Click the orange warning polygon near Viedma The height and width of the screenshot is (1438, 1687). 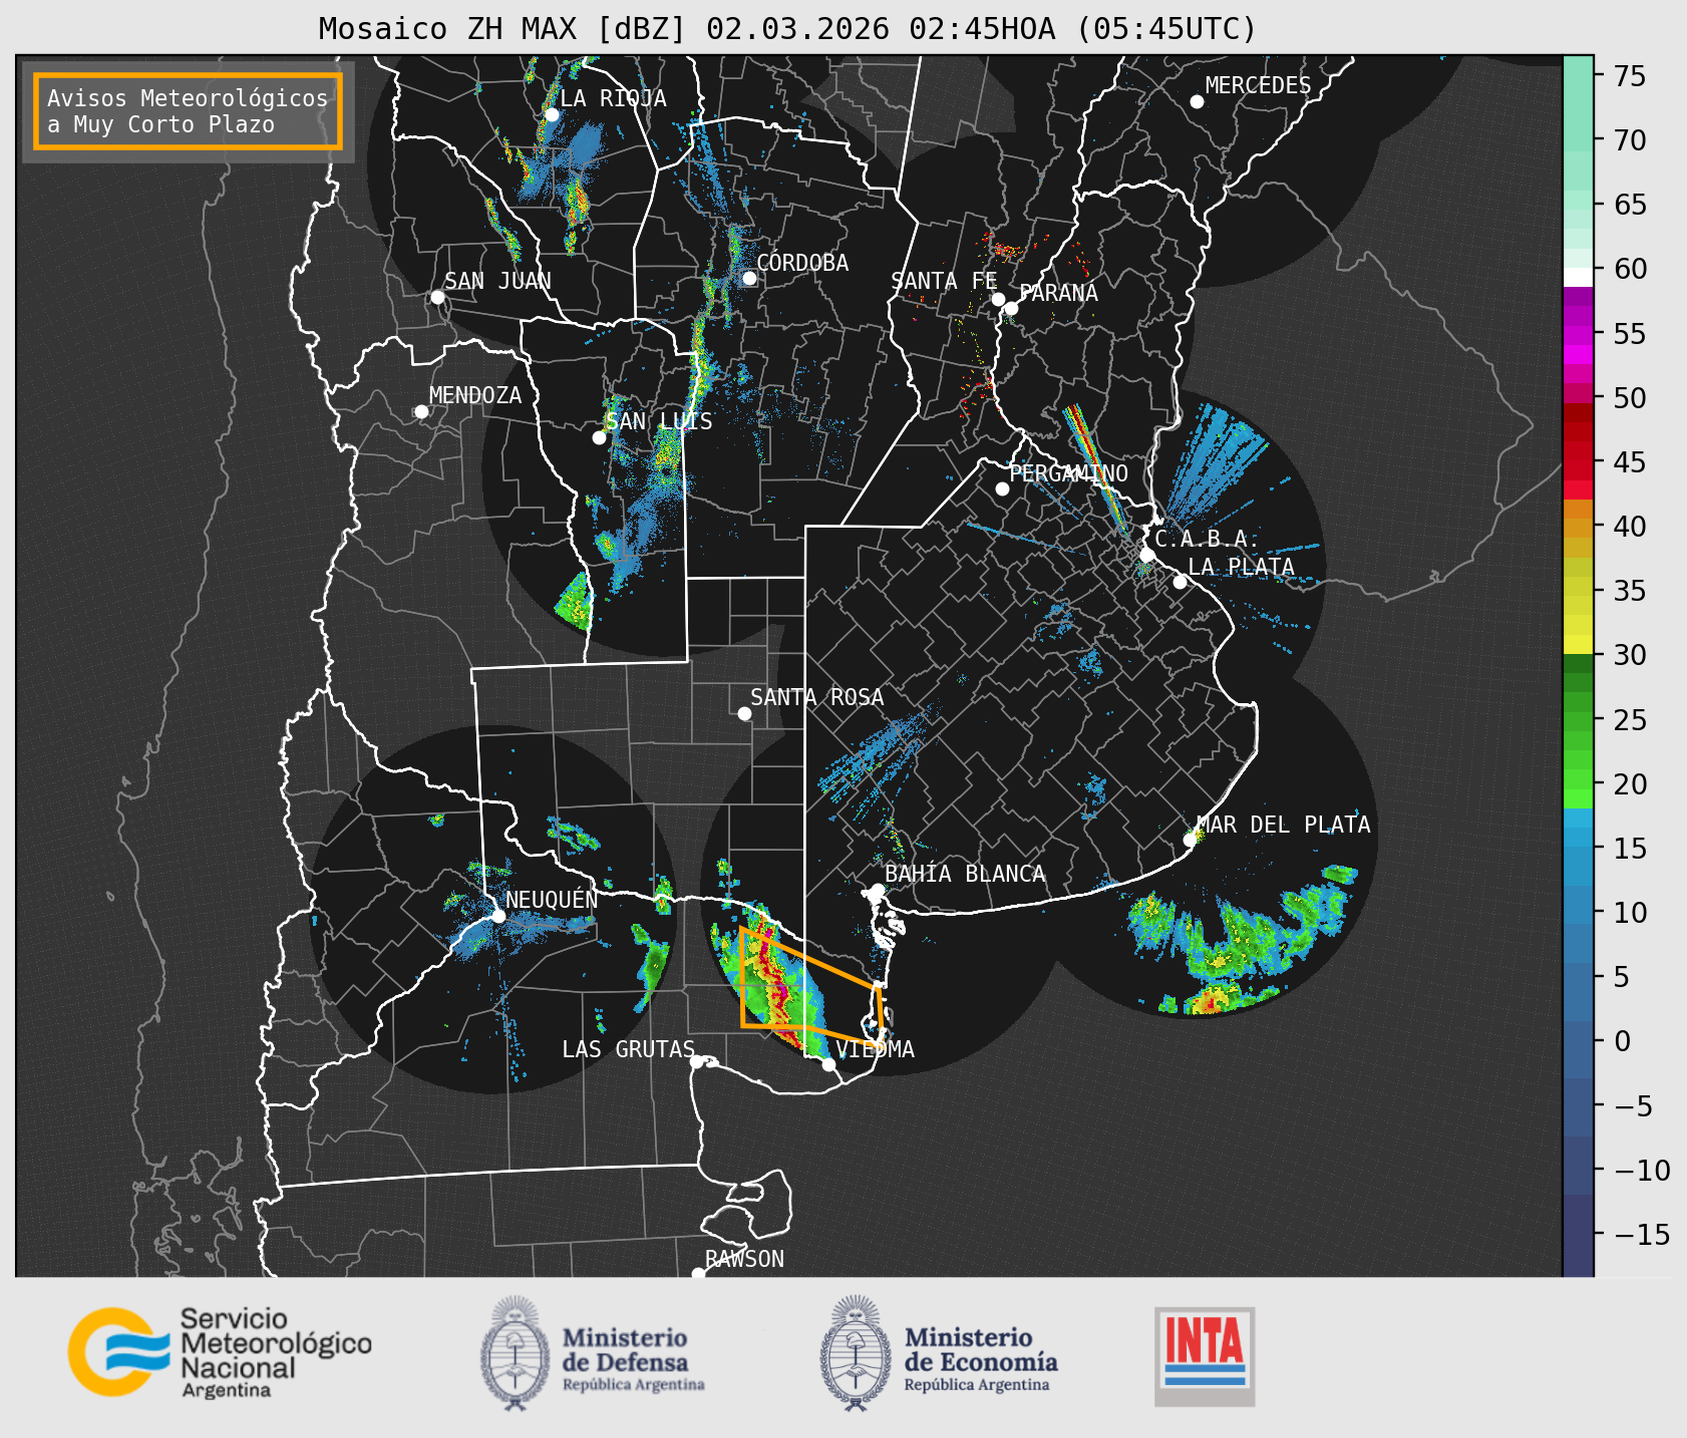click(810, 985)
